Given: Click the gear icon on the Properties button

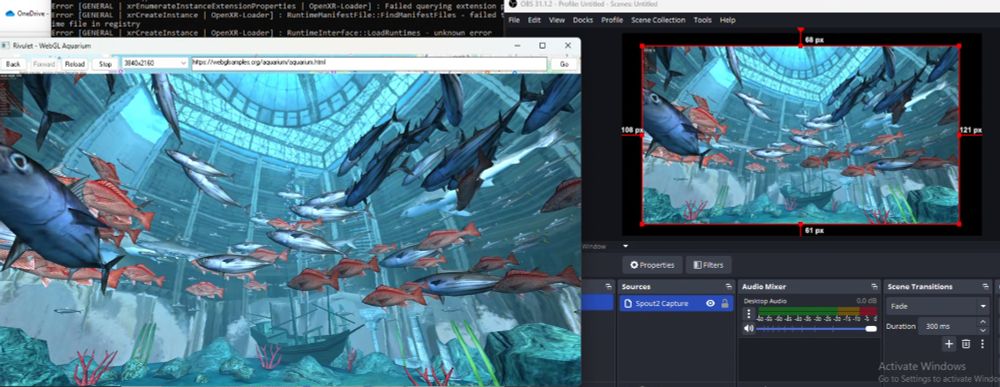Looking at the screenshot, I should 634,265.
